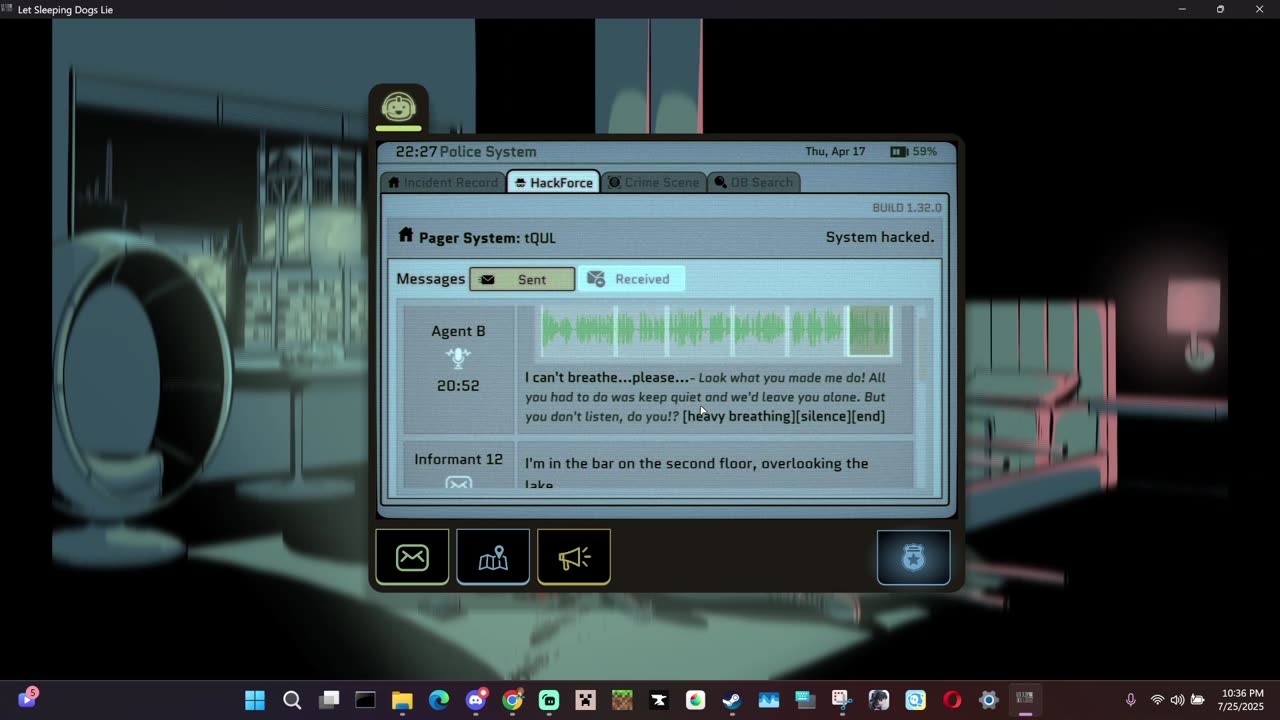The image size is (1280, 720).
Task: Click Informant 12 message about the bar
Action: [697, 473]
